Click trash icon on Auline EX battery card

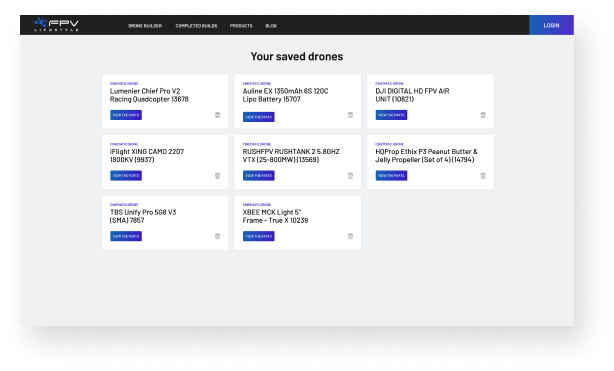(350, 115)
